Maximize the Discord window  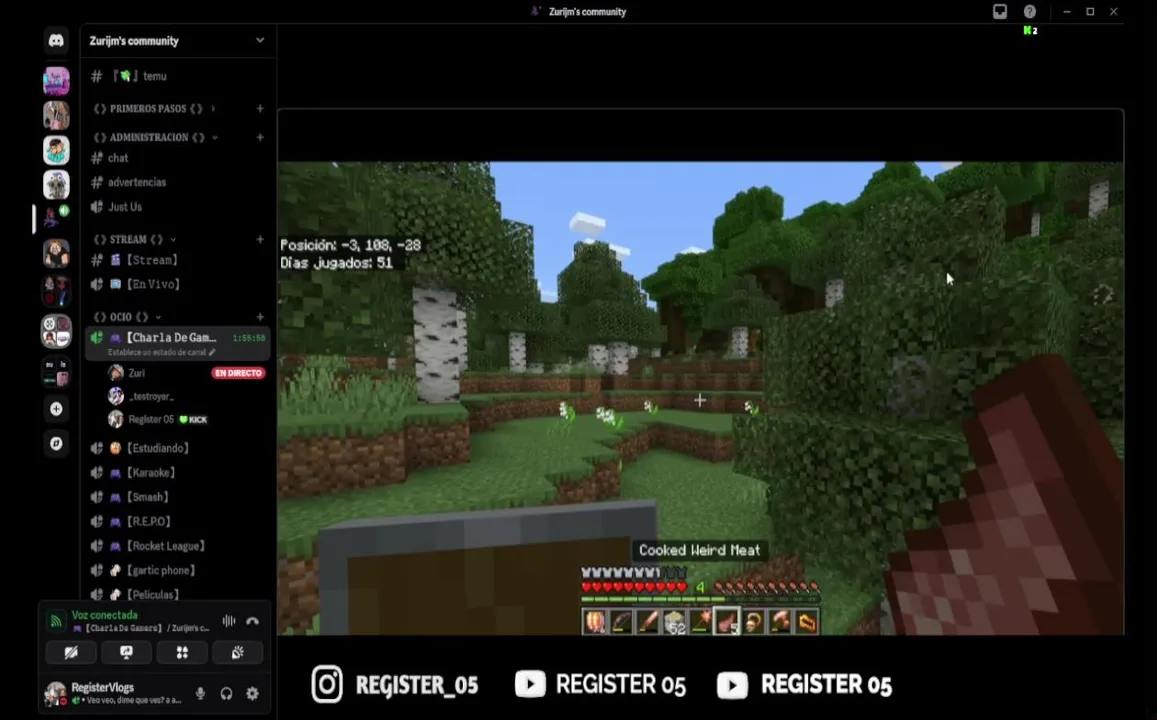pos(1090,12)
